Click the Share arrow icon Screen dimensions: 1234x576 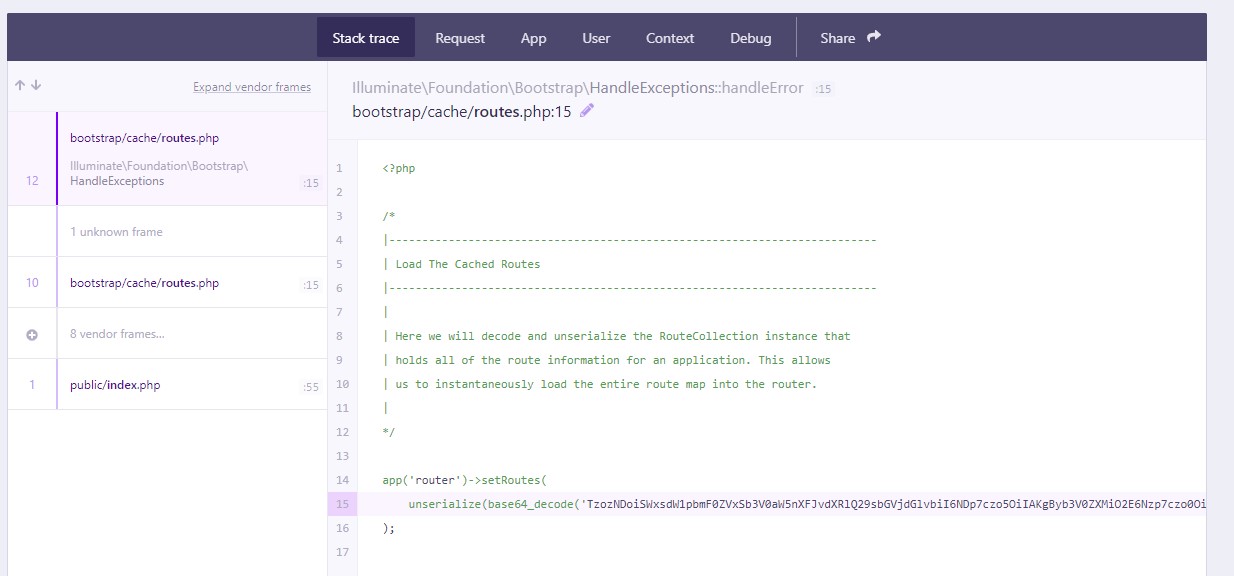click(x=874, y=37)
